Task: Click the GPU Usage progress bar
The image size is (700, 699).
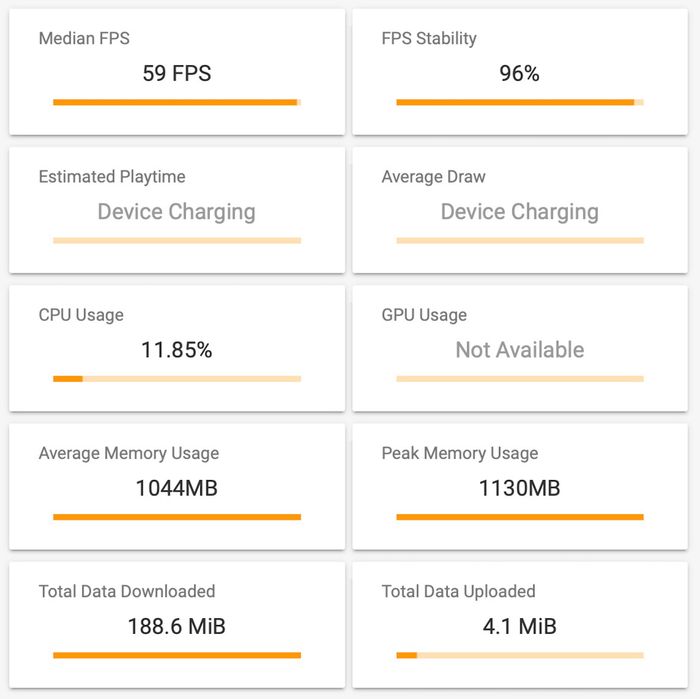Action: pyautogui.click(x=520, y=379)
